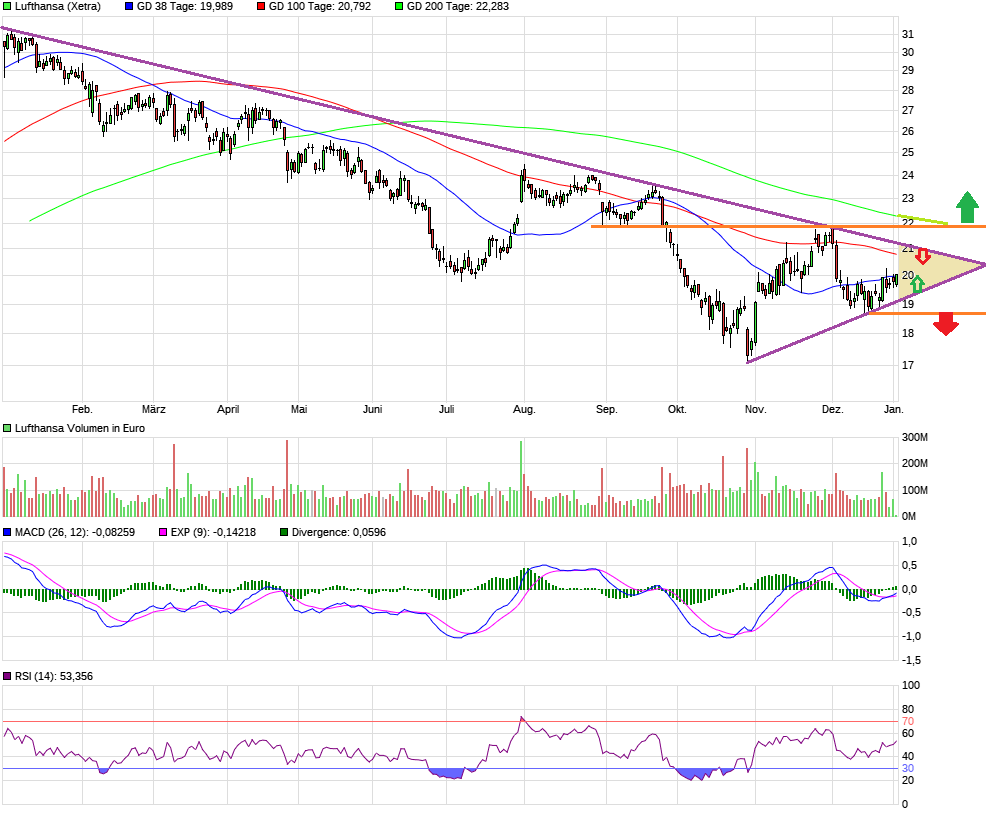Screen dimensions: 986x814
Task: Click the 'Lufthansa Volumen in Euro' label
Action: coord(80,428)
